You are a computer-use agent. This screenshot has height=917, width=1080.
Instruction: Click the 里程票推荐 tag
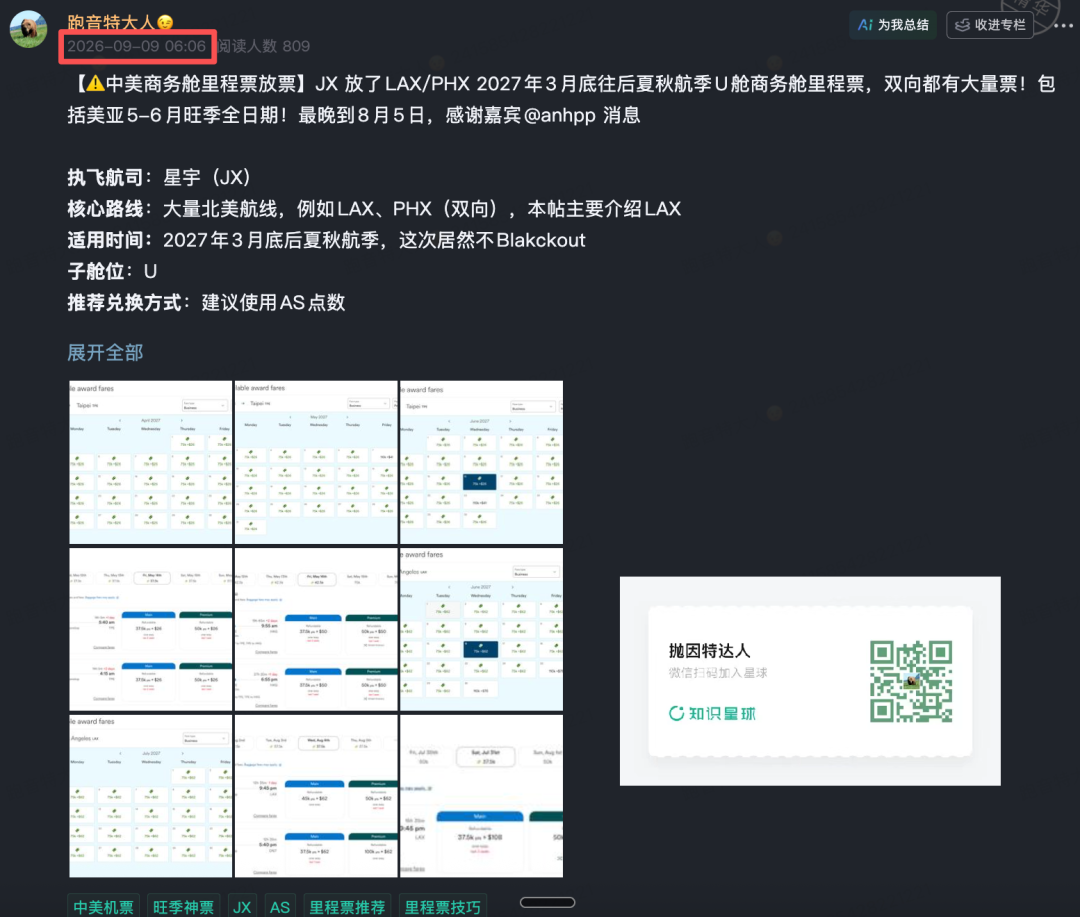pyautogui.click(x=347, y=906)
